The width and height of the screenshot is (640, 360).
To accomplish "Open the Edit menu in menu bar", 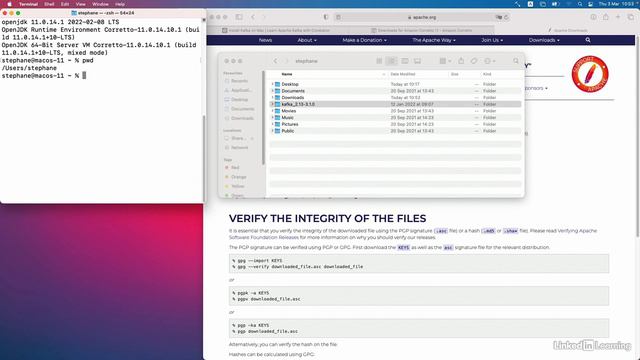I will point(65,4).
